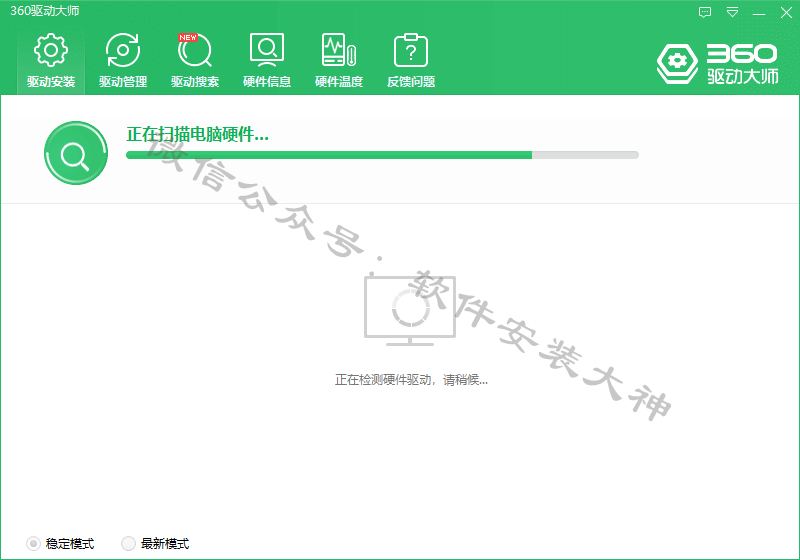Click the 正在扫描电脑硬件... heading text
Screen dimensions: 800x560
[x=197, y=135]
